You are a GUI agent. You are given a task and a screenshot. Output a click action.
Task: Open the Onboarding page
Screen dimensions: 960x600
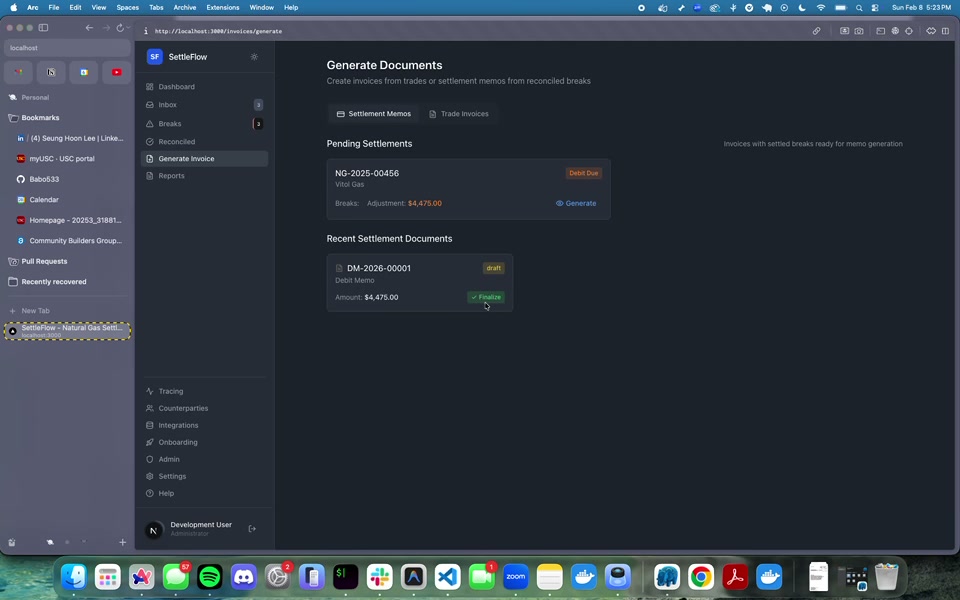pyautogui.click(x=177, y=443)
